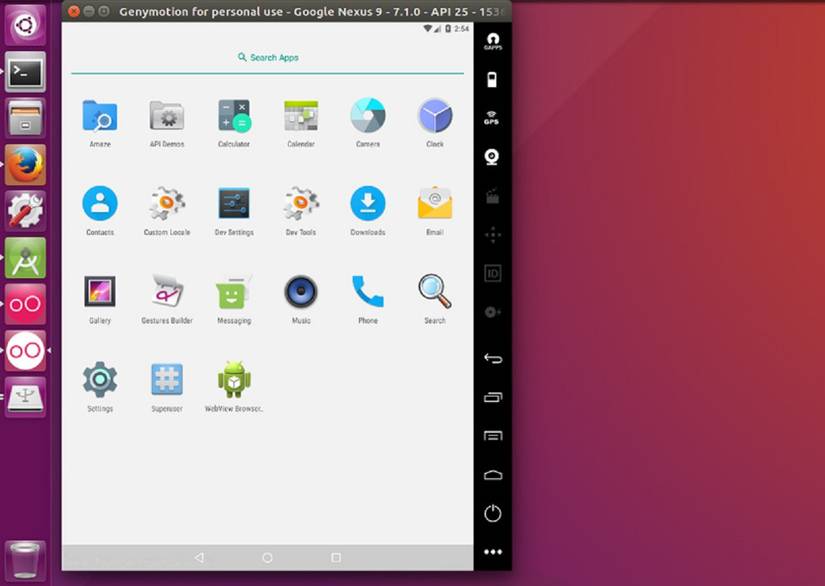This screenshot has height=586, width=825.
Task: Open the GPS widget in the Genymotion sidebar
Action: (x=493, y=117)
